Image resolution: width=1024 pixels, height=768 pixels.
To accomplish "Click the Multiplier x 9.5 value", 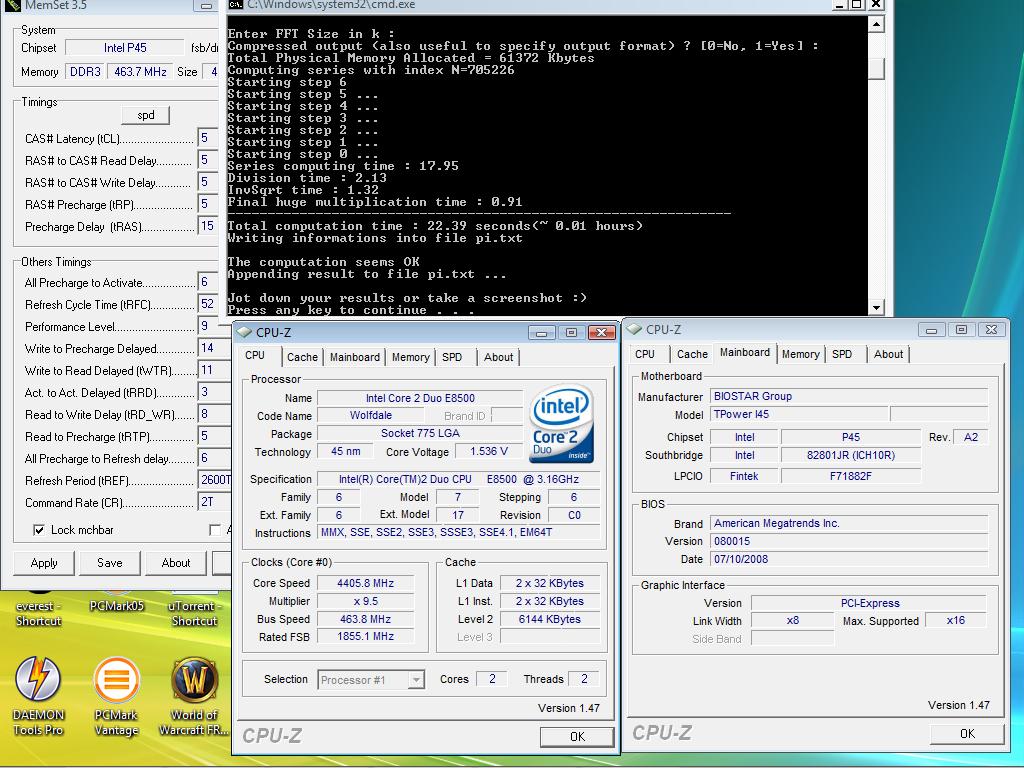I will pyautogui.click(x=365, y=601).
